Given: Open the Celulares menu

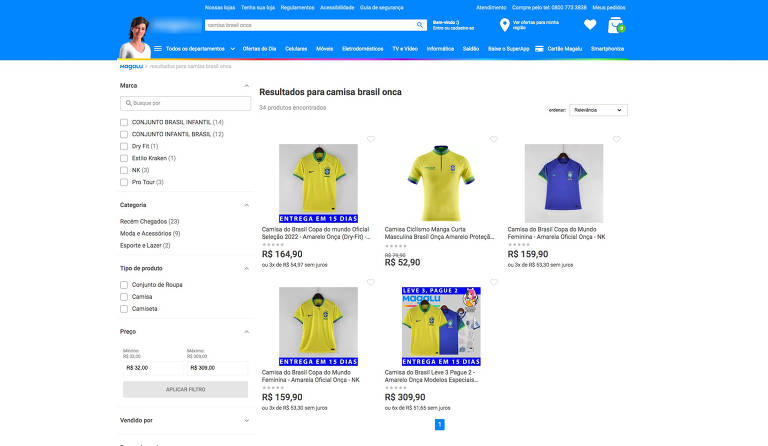Looking at the screenshot, I should 296,49.
